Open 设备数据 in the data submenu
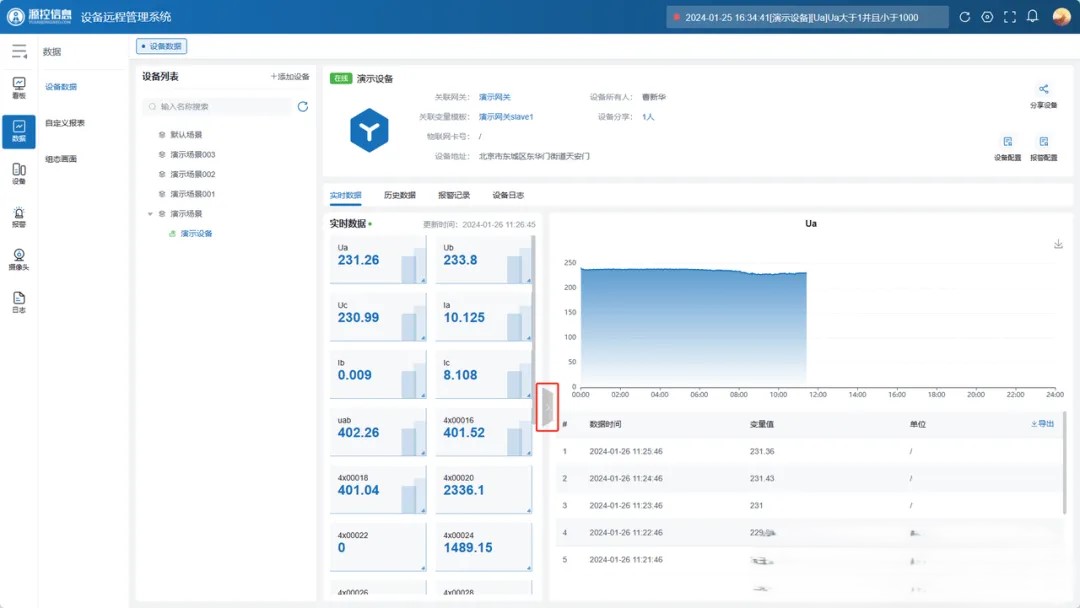1080x608 pixels. click(x=61, y=87)
